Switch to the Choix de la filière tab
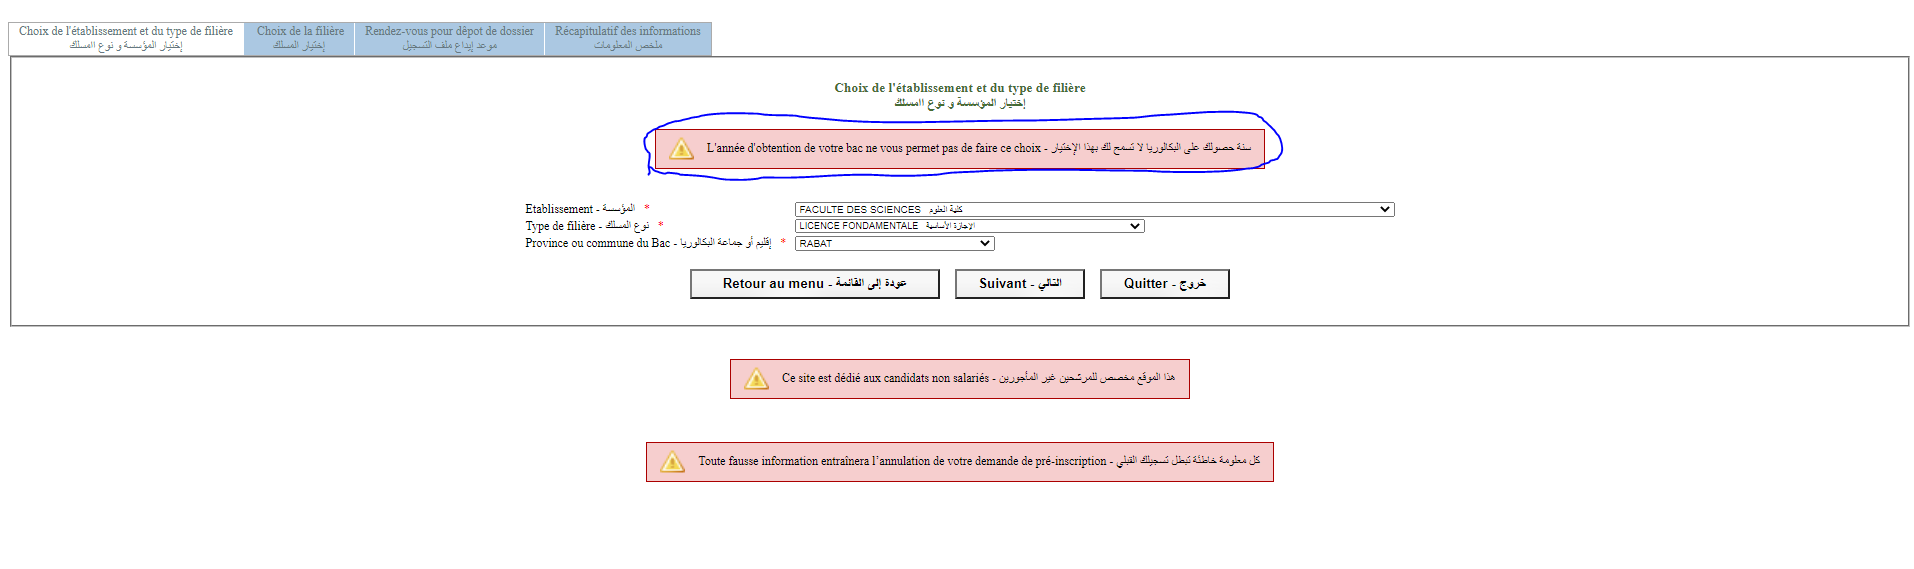The image size is (1914, 569). pyautogui.click(x=300, y=38)
